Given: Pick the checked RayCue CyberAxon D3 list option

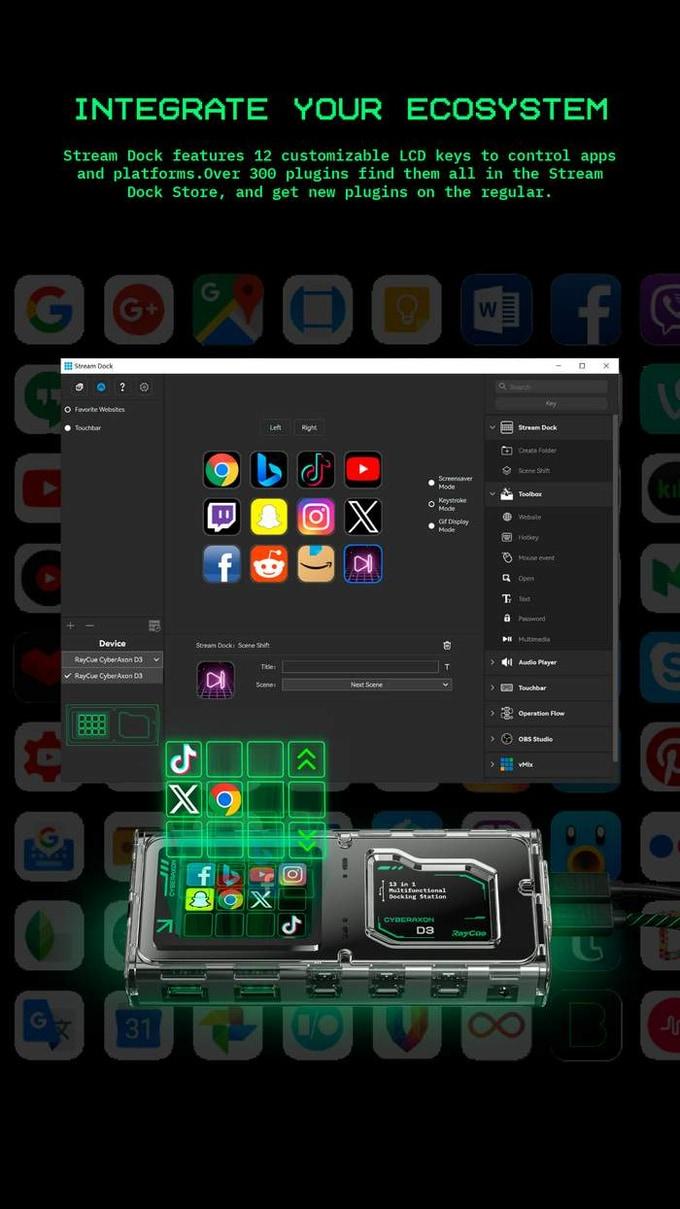Looking at the screenshot, I should tap(112, 676).
